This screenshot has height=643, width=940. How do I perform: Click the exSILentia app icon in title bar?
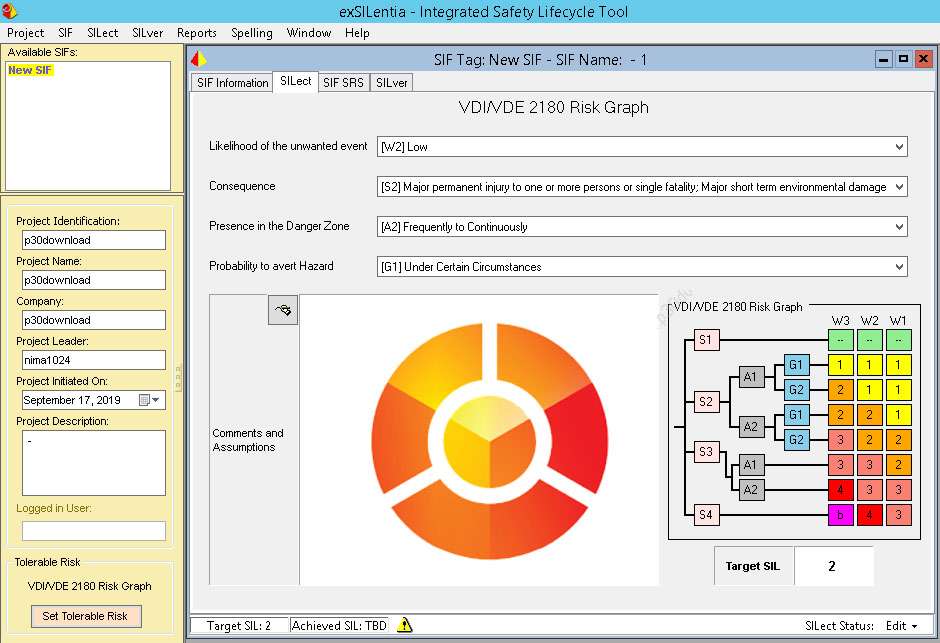click(9, 11)
